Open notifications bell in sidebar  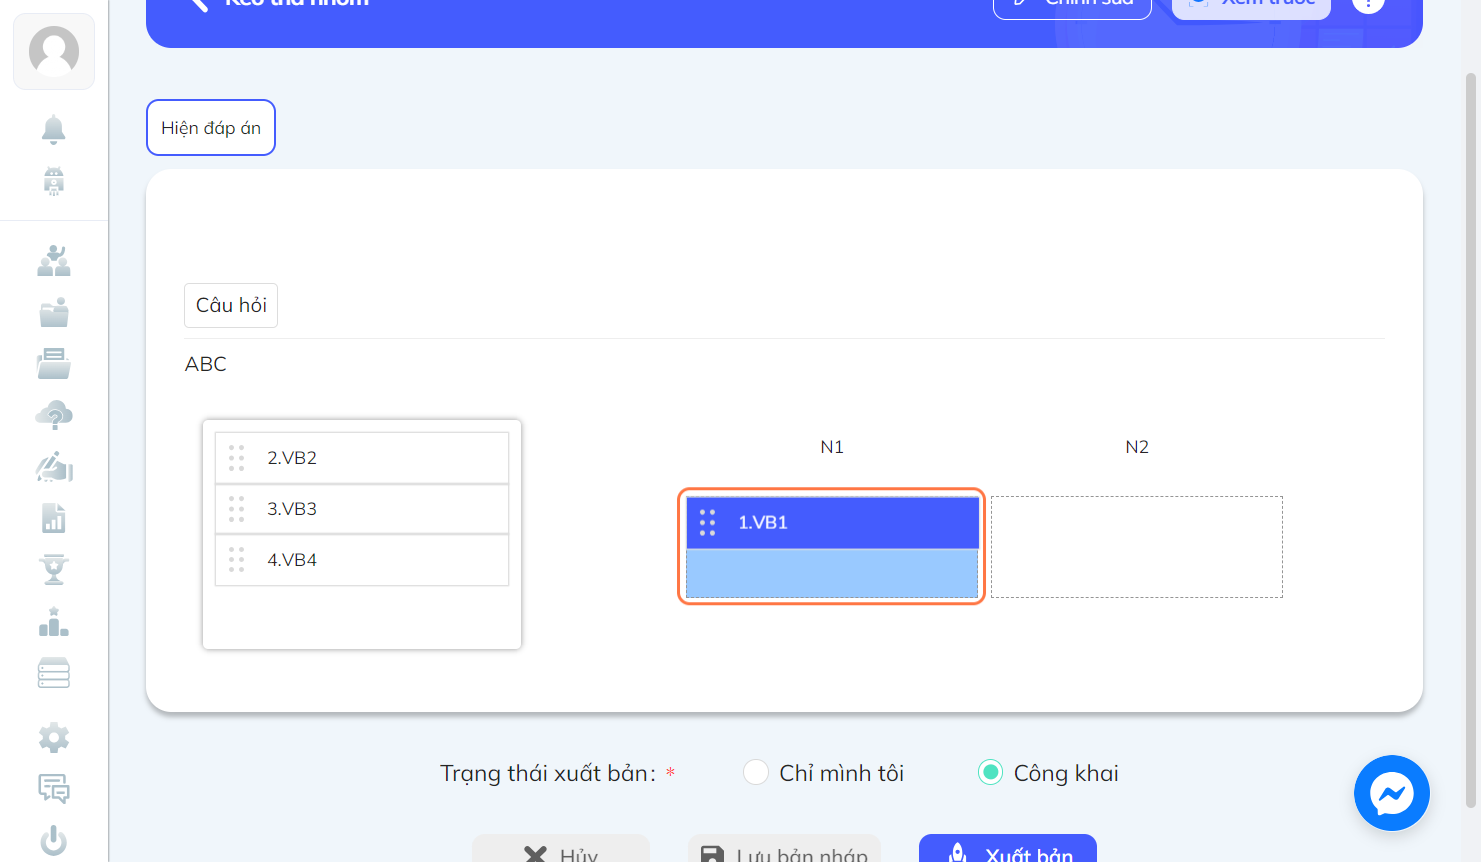coord(54,130)
